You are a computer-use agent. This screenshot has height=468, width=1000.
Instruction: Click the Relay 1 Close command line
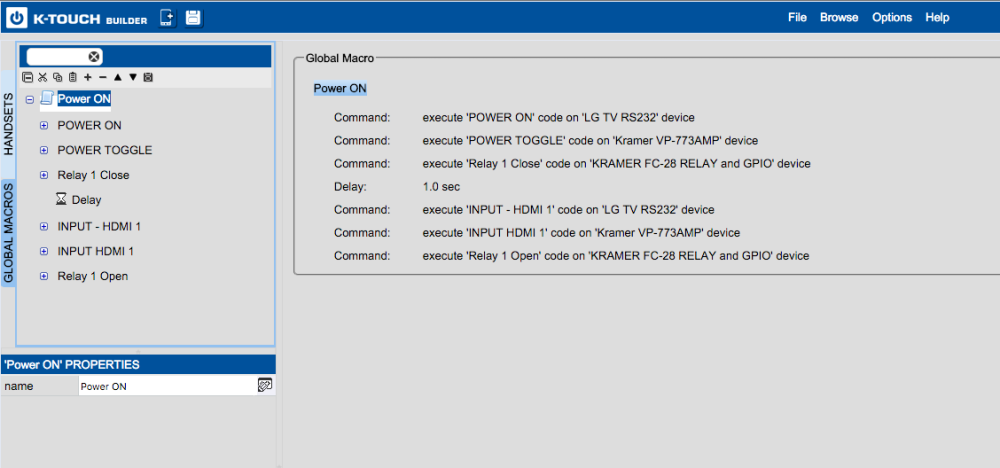click(x=617, y=164)
